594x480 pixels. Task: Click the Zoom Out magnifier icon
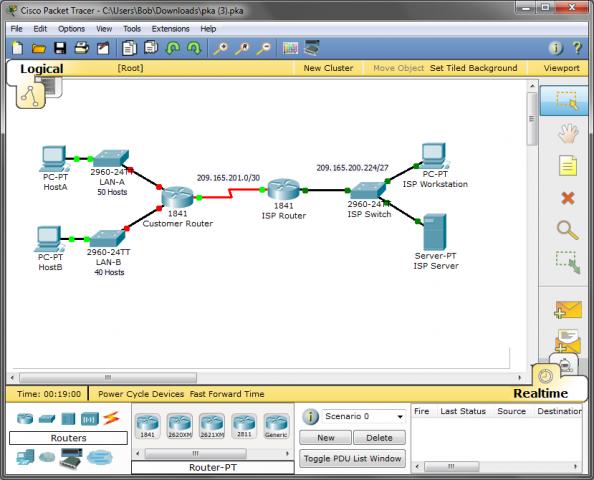[x=264, y=48]
